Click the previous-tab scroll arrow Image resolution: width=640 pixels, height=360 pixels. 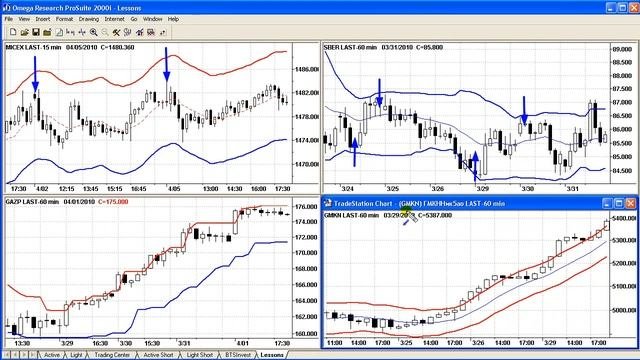tap(15, 355)
